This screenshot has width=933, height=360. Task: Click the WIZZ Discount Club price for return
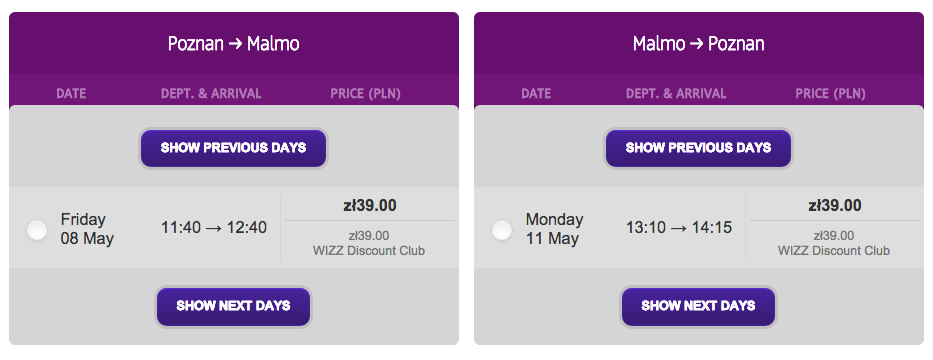tap(834, 243)
